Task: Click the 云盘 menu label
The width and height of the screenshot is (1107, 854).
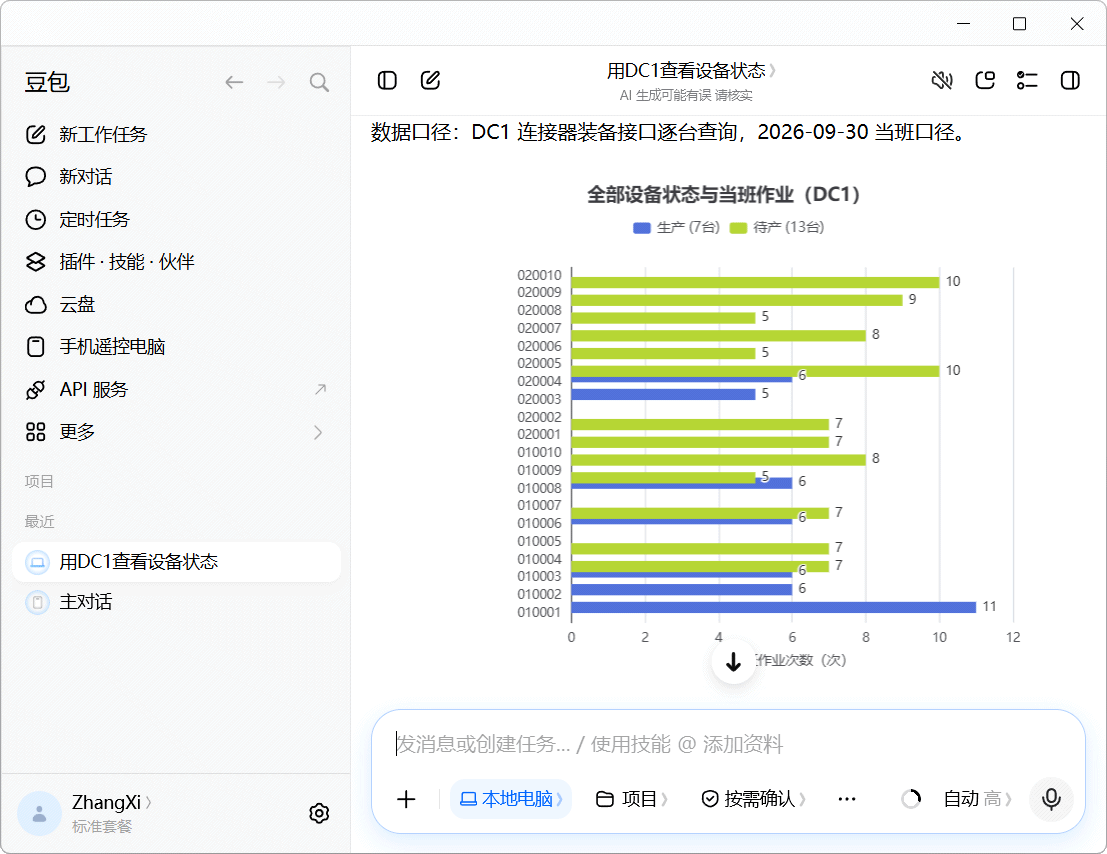Action: (x=77, y=304)
